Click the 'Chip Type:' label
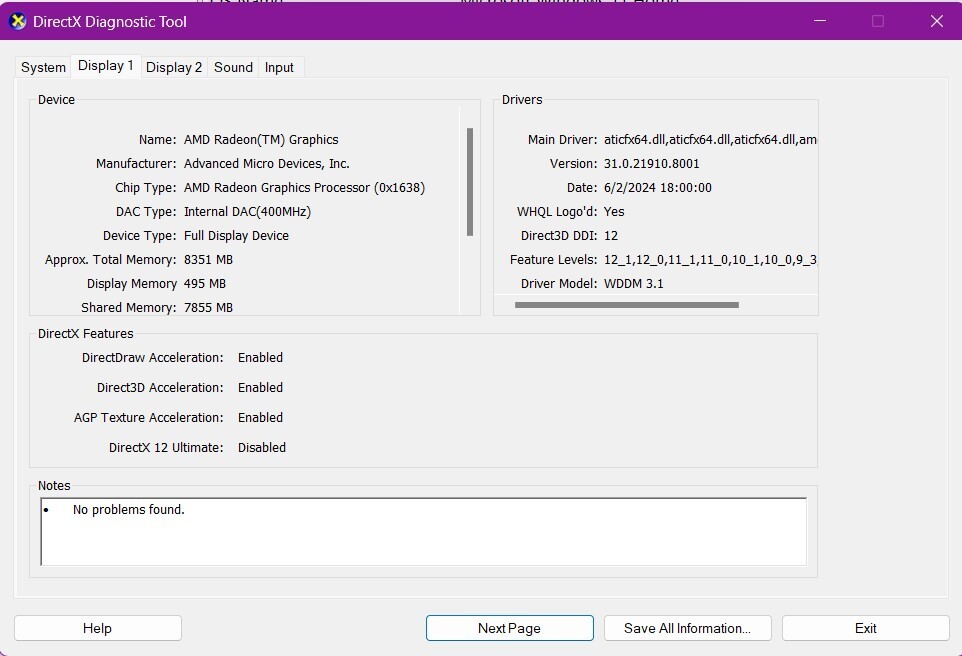The height and width of the screenshot is (656, 962). 145,188
